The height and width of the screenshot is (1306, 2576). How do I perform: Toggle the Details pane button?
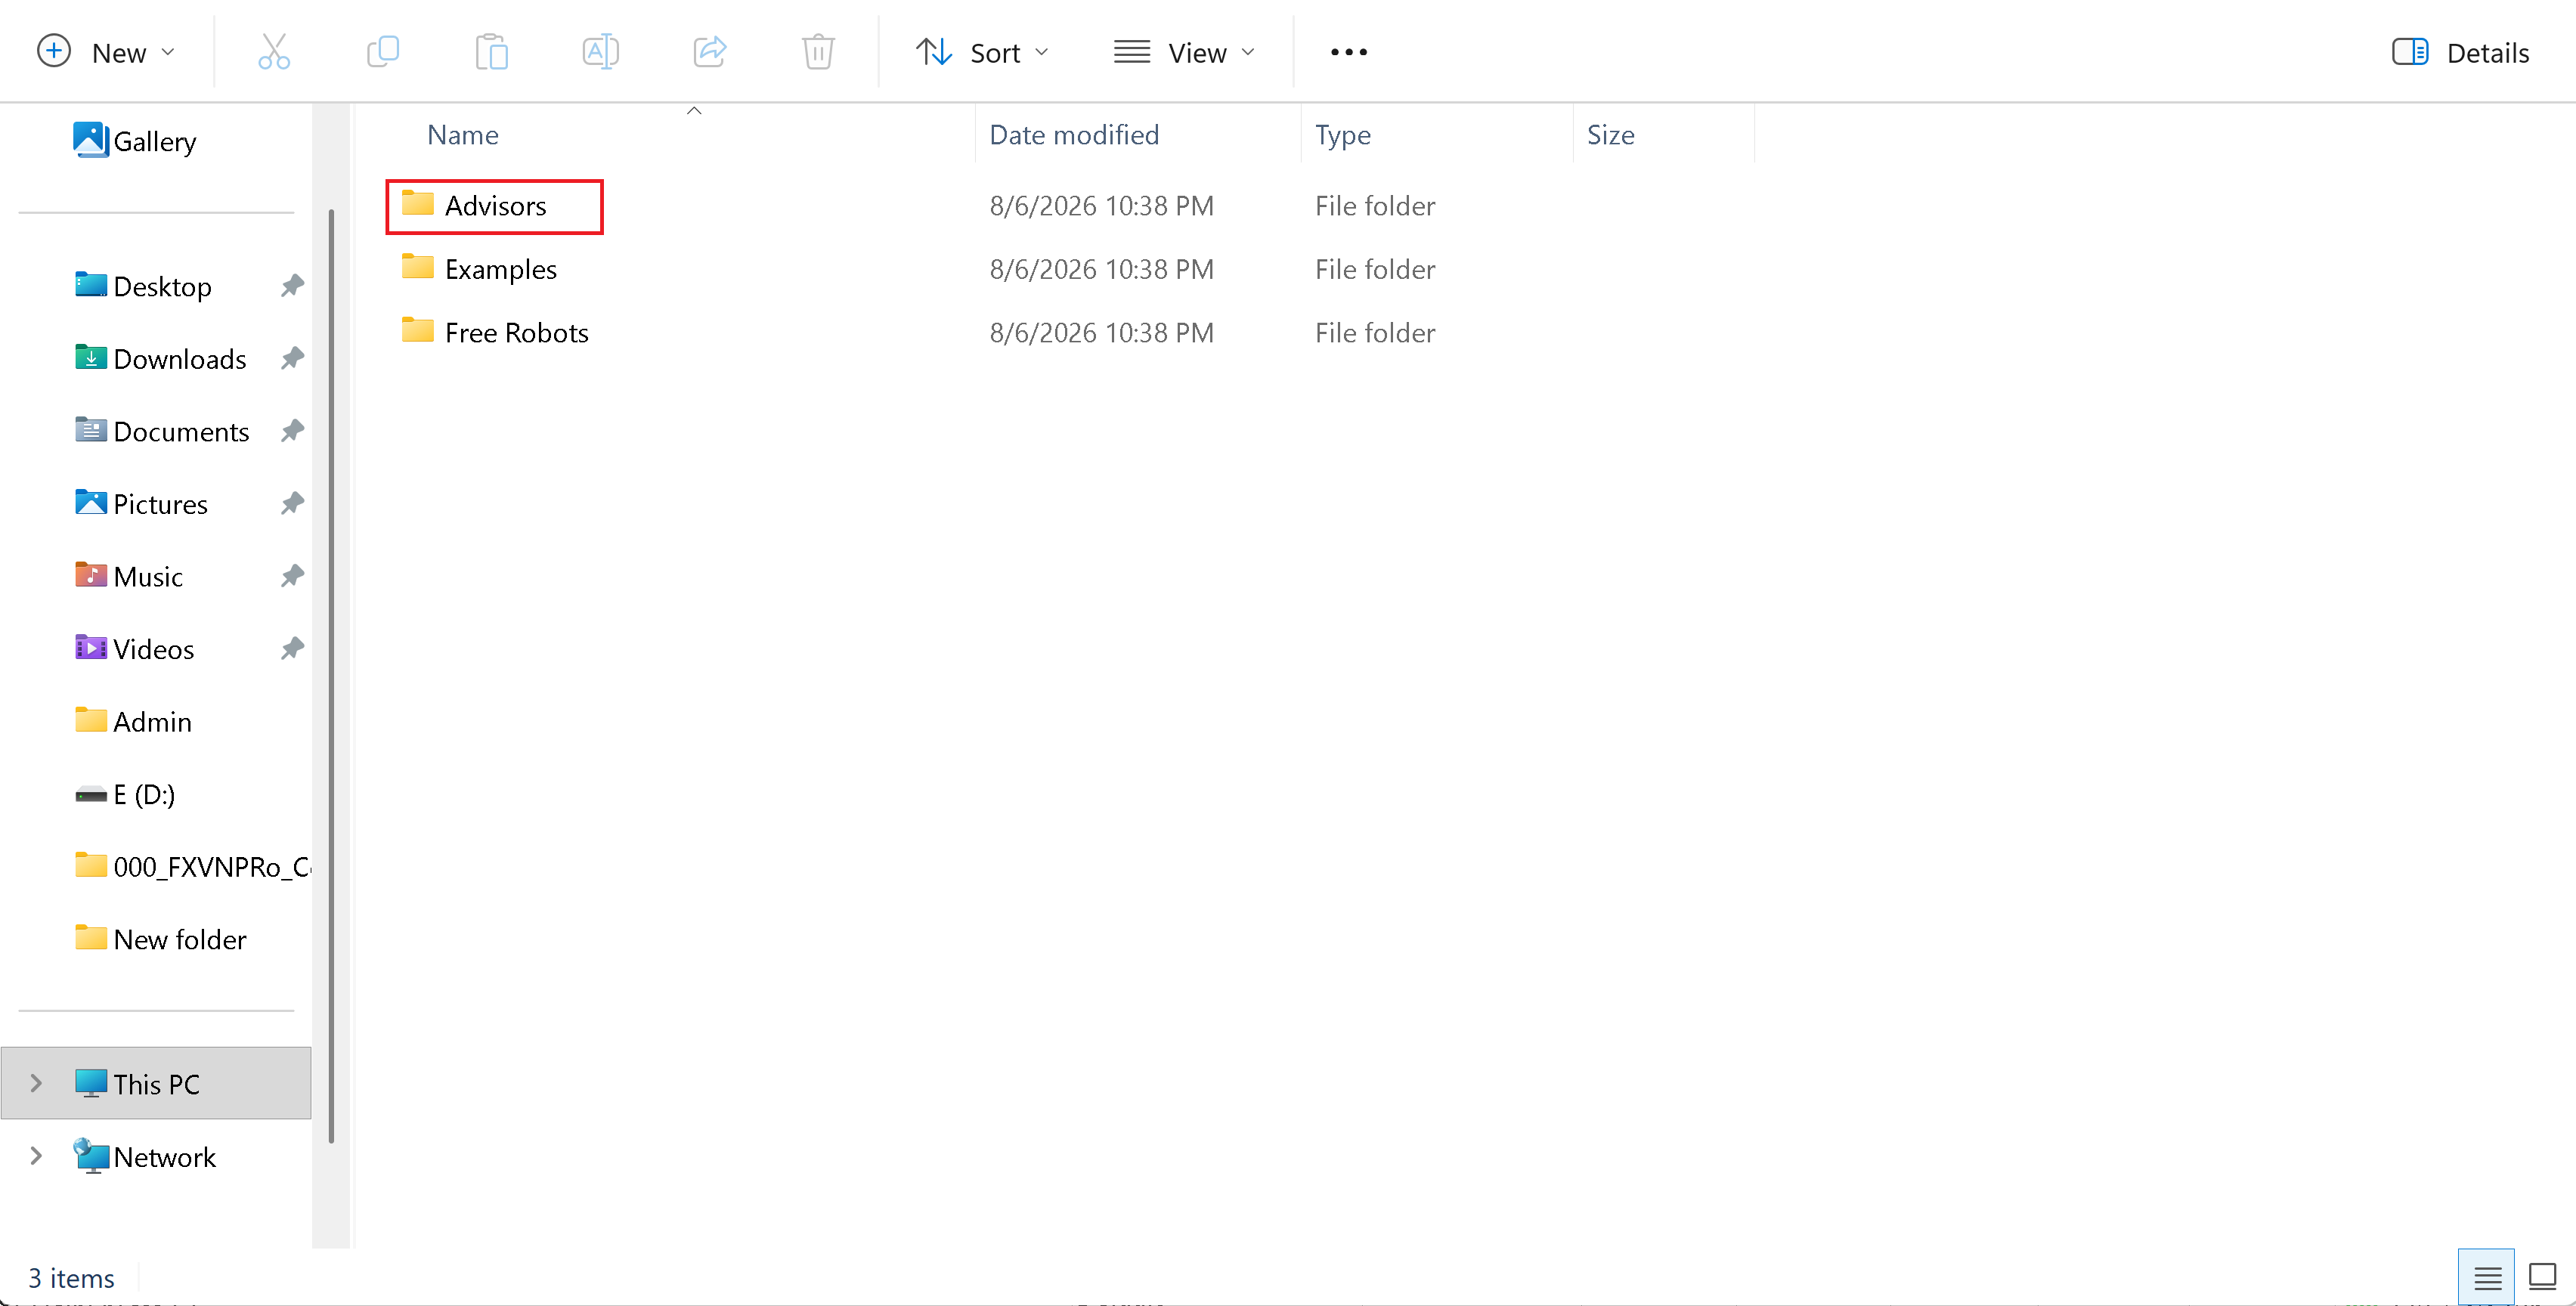[2460, 52]
